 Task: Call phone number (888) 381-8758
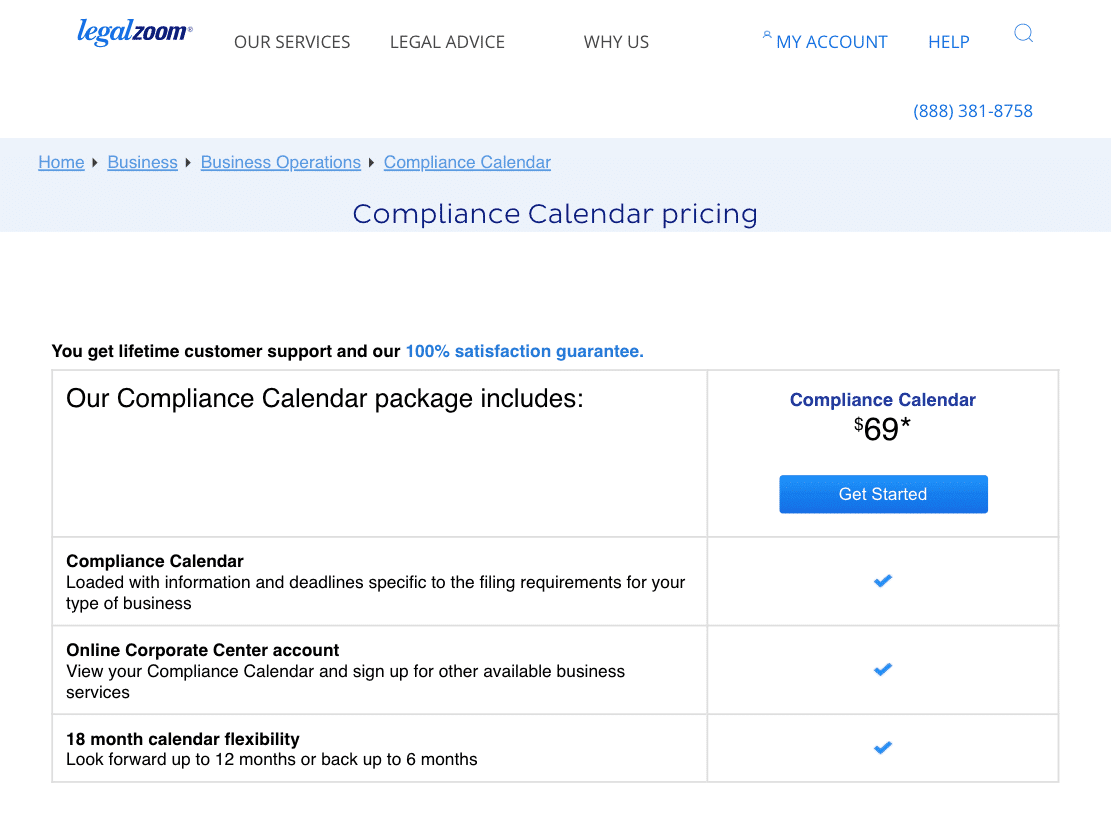(973, 111)
